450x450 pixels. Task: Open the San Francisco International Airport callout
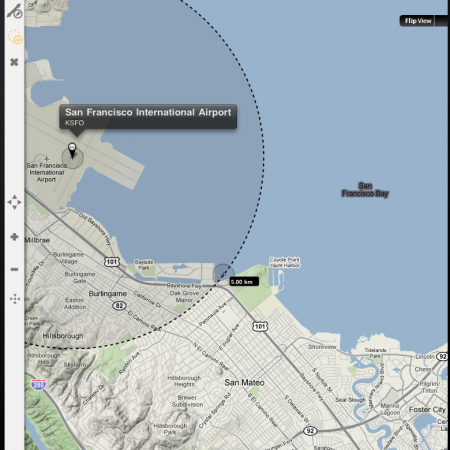[x=148, y=117]
